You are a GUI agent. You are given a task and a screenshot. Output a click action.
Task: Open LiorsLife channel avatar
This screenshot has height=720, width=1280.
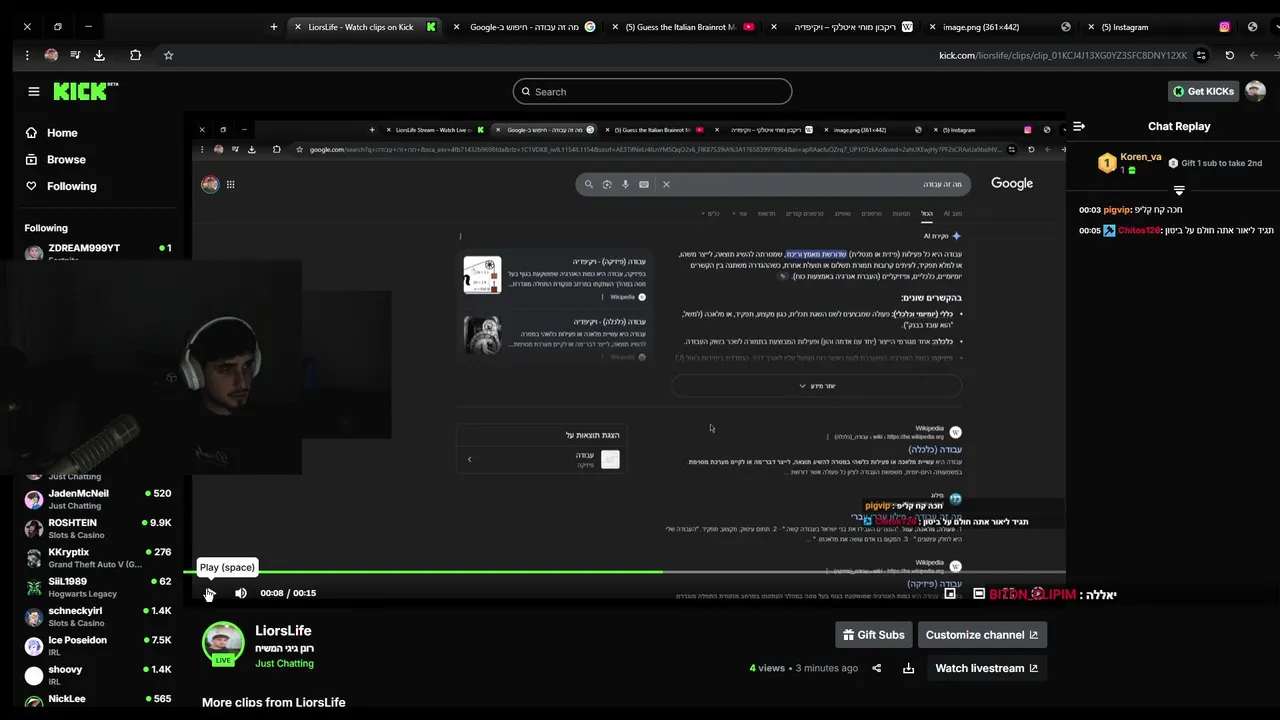point(223,644)
